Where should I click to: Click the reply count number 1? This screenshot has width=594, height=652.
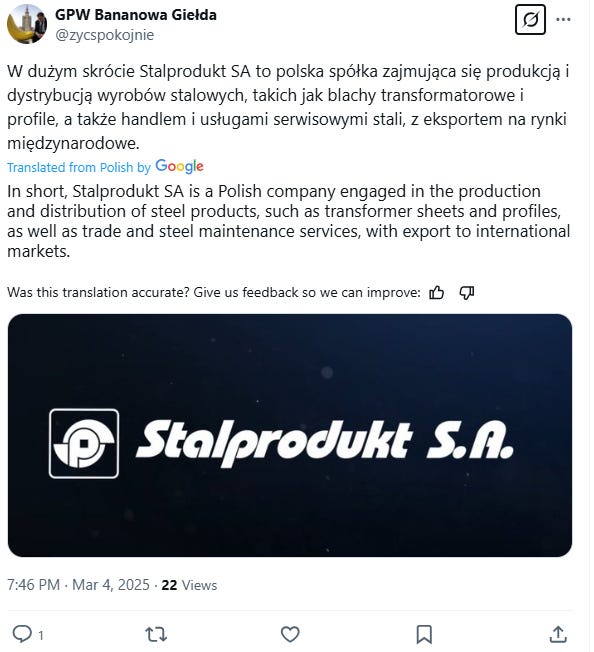tap(41, 635)
